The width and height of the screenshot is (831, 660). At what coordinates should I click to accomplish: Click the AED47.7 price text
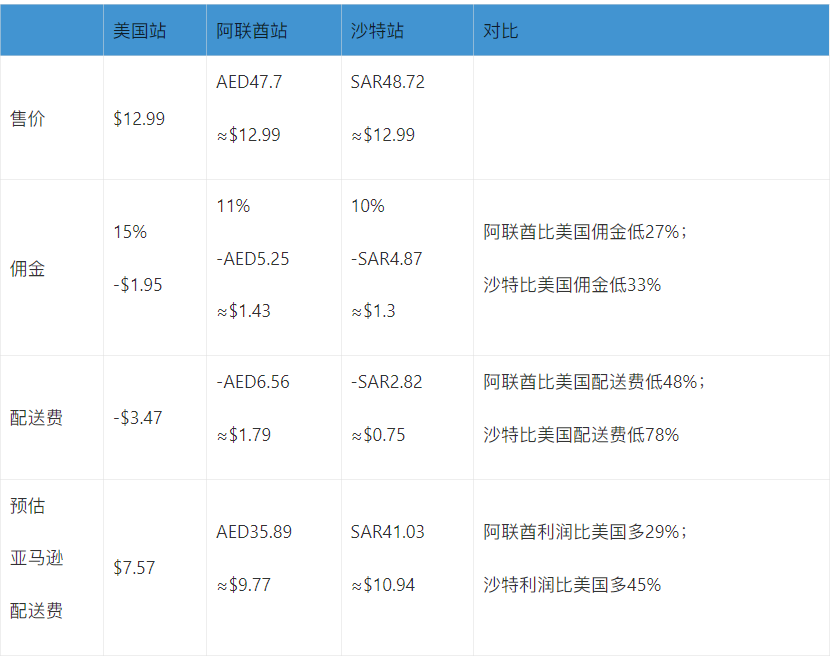coord(249,82)
